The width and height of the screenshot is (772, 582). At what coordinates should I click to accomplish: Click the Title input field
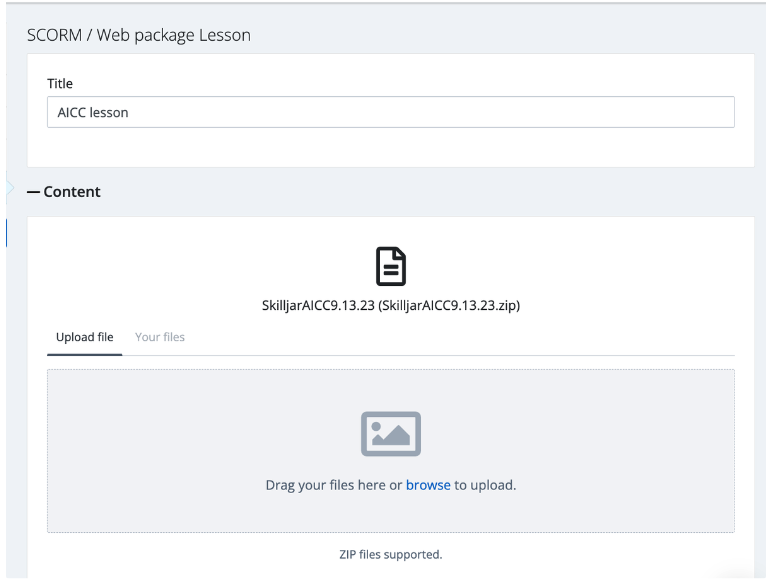pos(390,112)
